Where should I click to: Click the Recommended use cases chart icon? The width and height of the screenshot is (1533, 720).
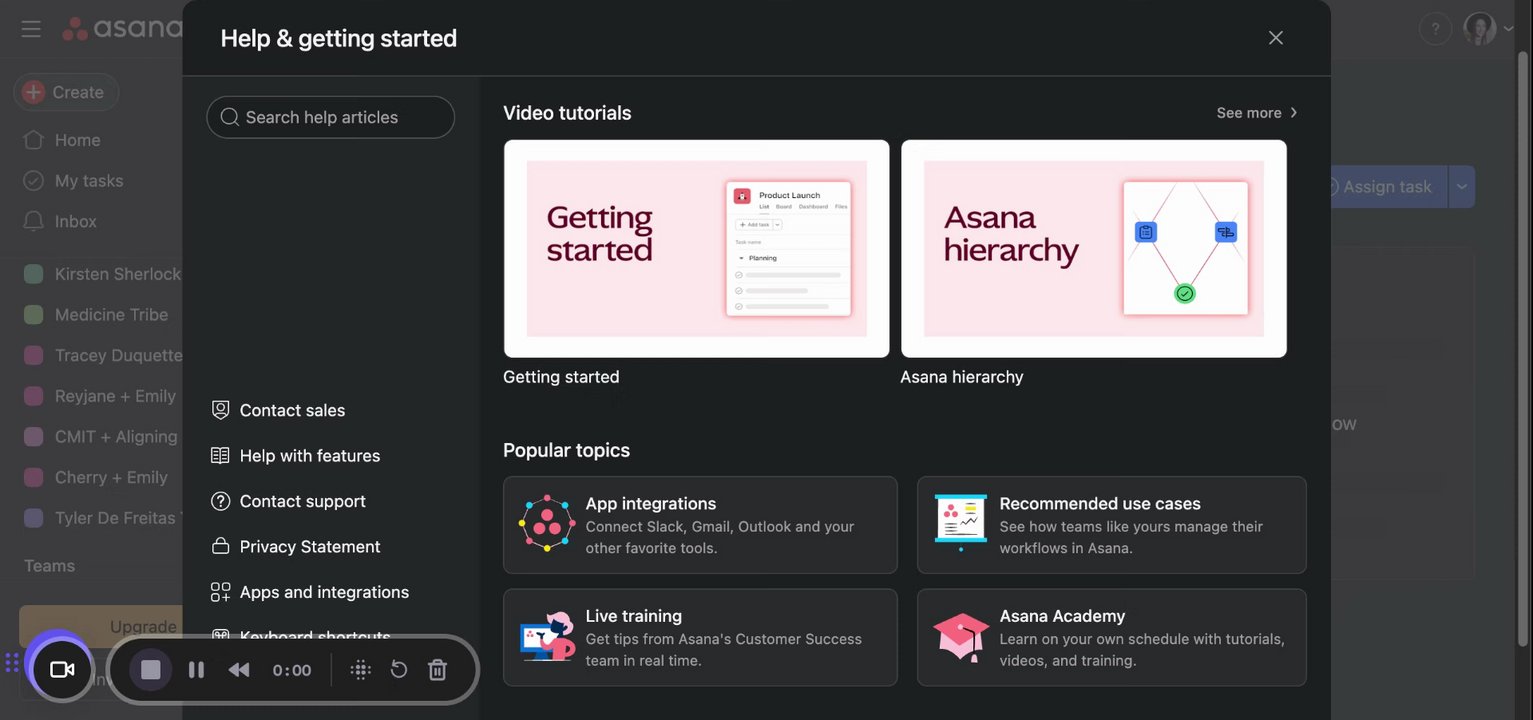coord(960,523)
